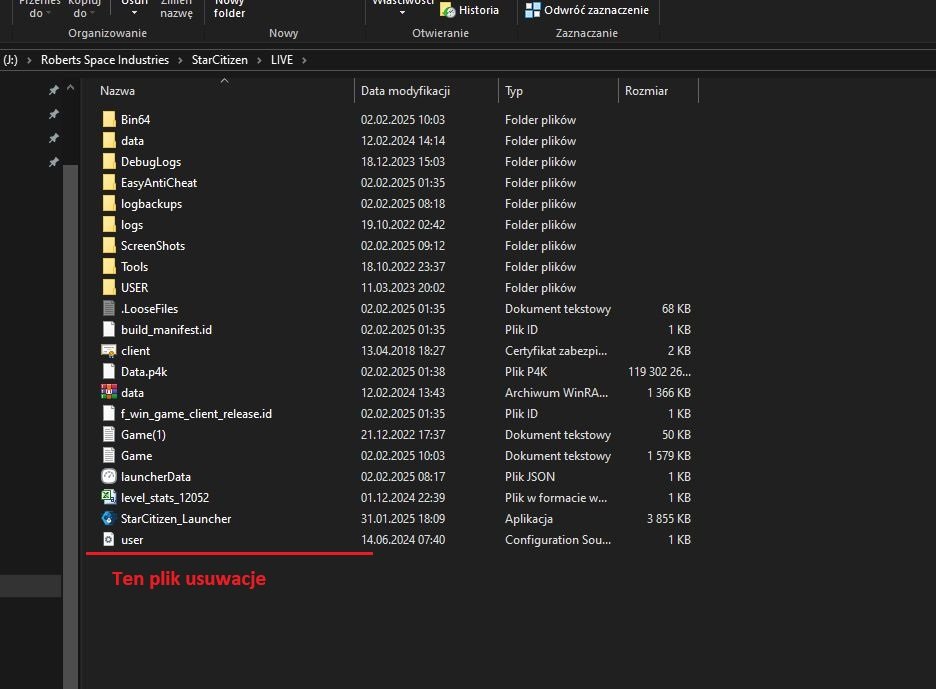The height and width of the screenshot is (689, 936).
Task: Click the level_stats_12052 file name
Action: (x=165, y=497)
